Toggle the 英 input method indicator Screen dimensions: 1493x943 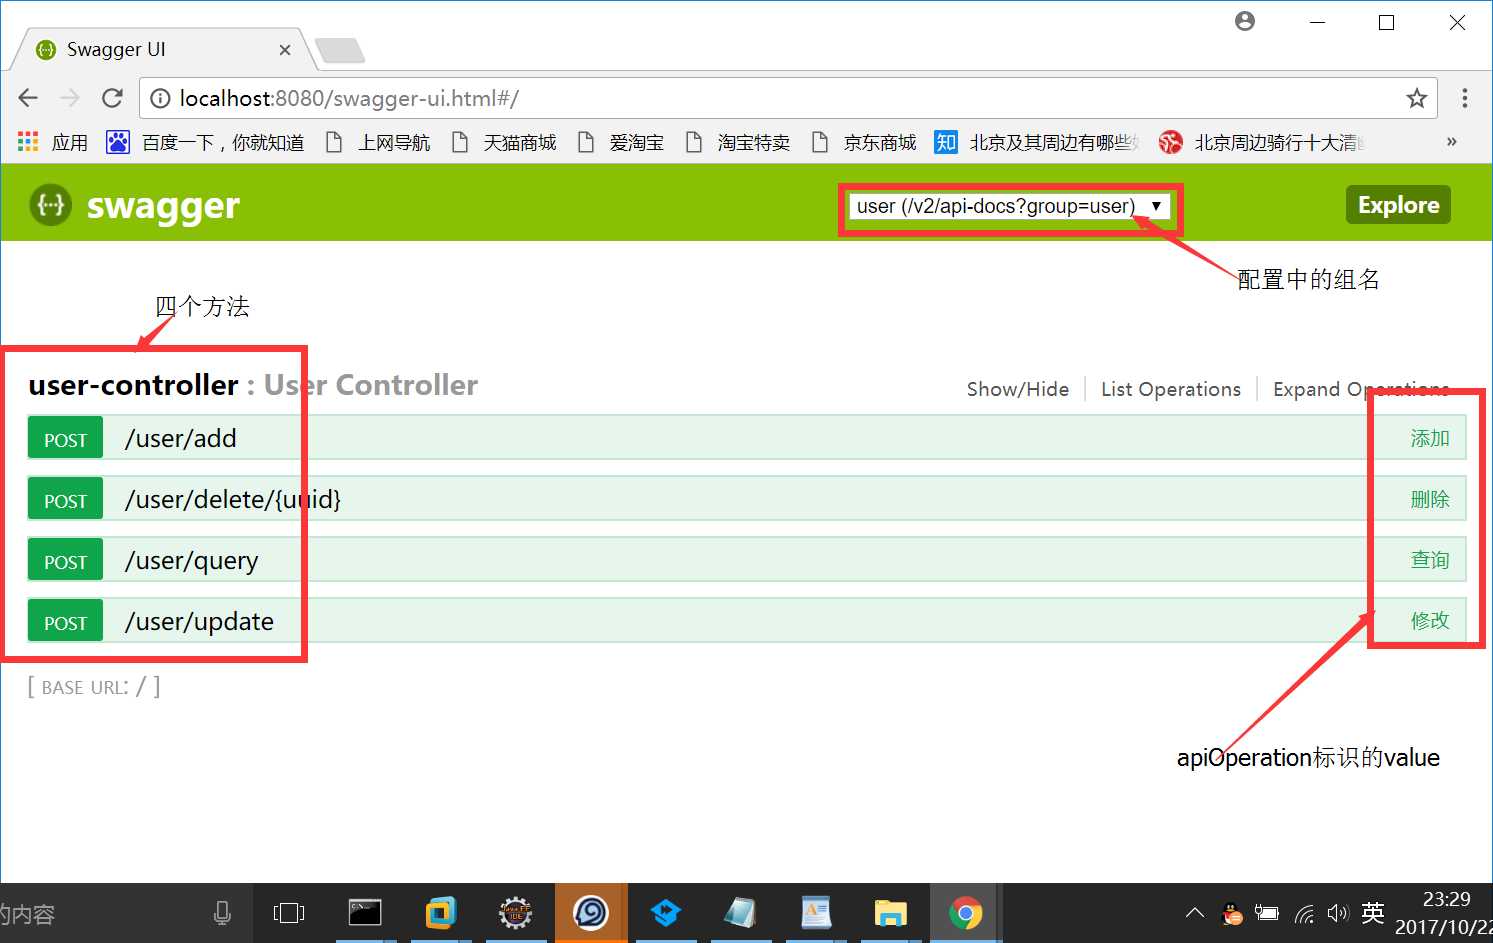[x=1373, y=913]
